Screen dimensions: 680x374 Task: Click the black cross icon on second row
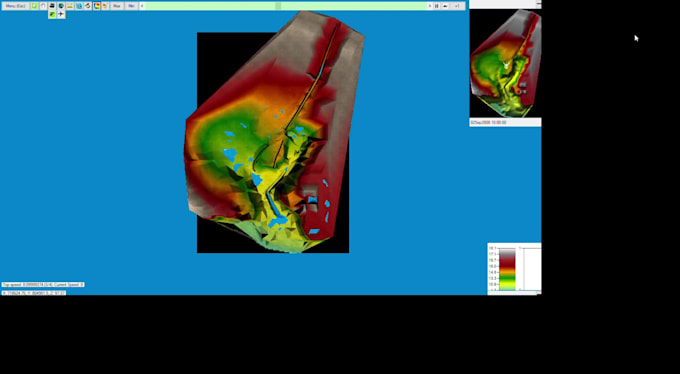click(61, 14)
